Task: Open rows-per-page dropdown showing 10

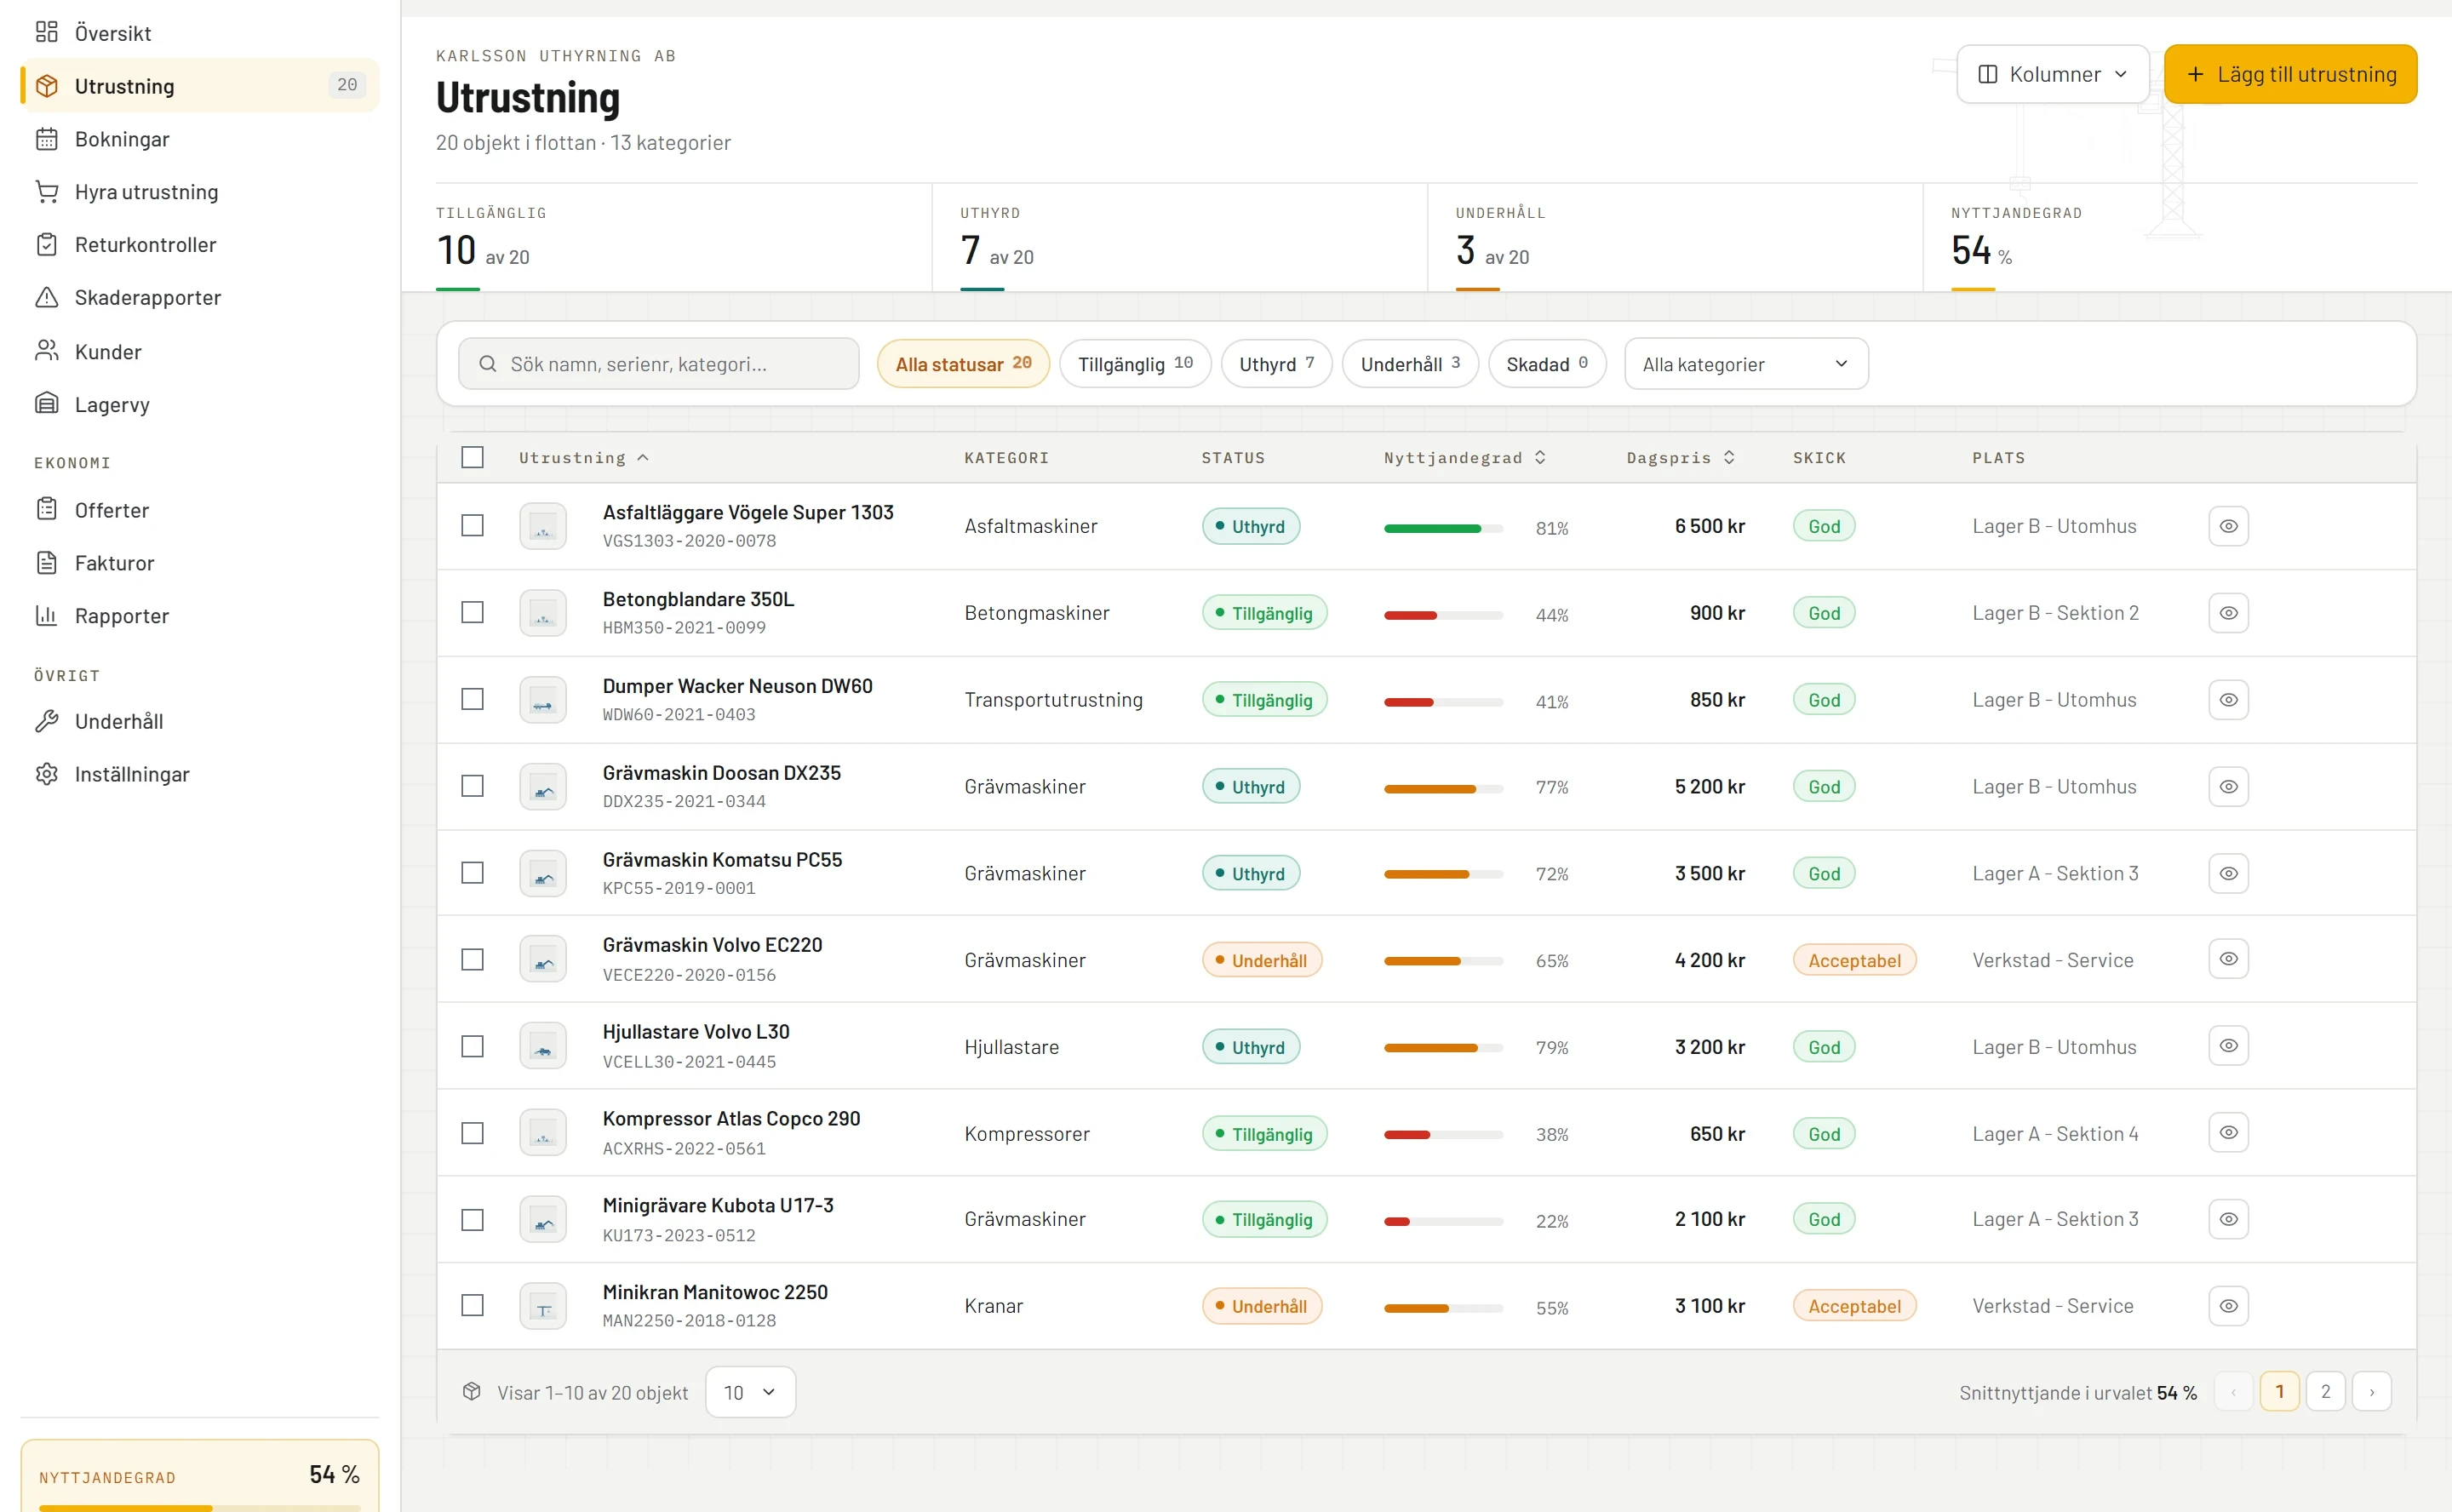Action: 750,1392
